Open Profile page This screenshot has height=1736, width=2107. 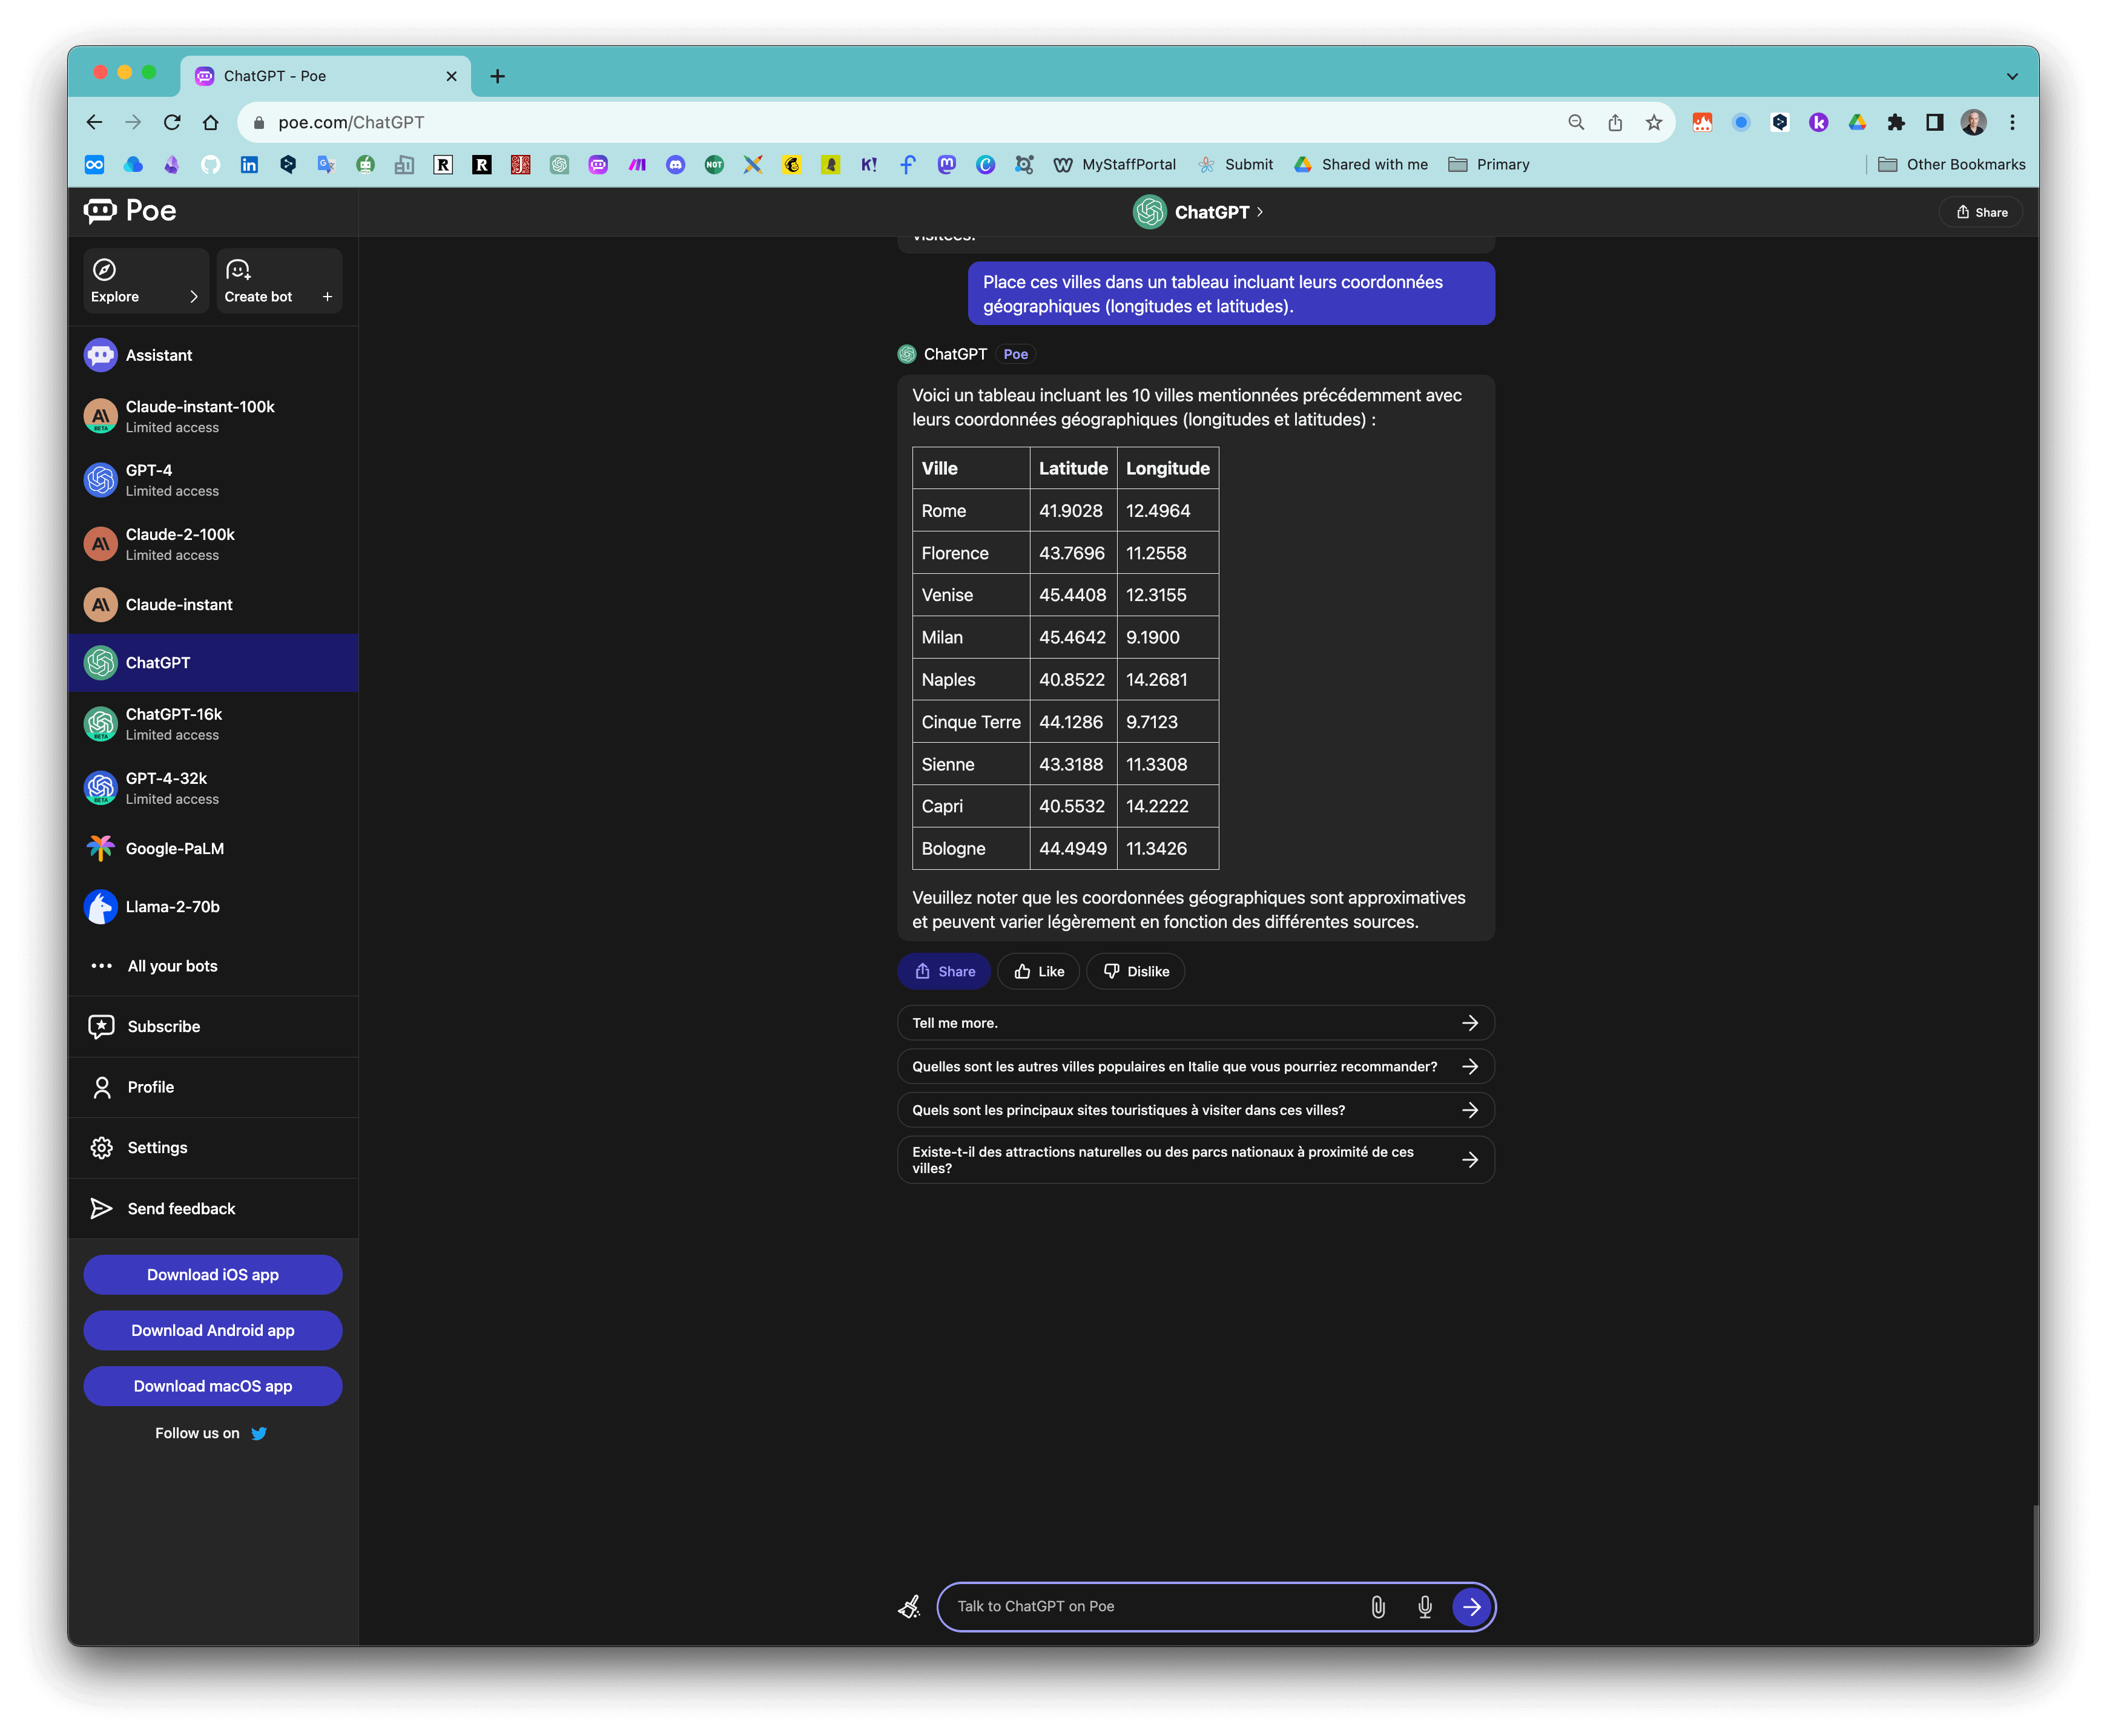tap(213, 1087)
